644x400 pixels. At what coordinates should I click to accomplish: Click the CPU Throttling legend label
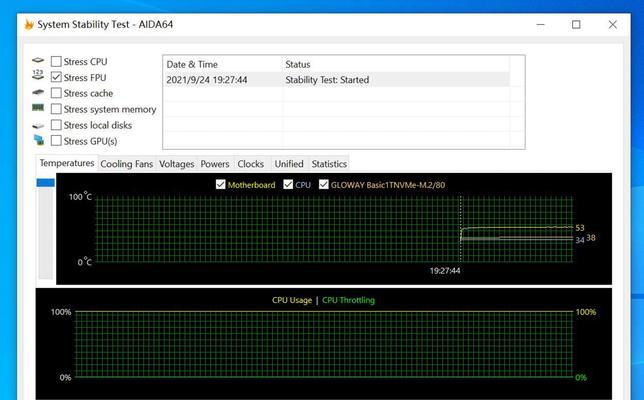coord(348,300)
